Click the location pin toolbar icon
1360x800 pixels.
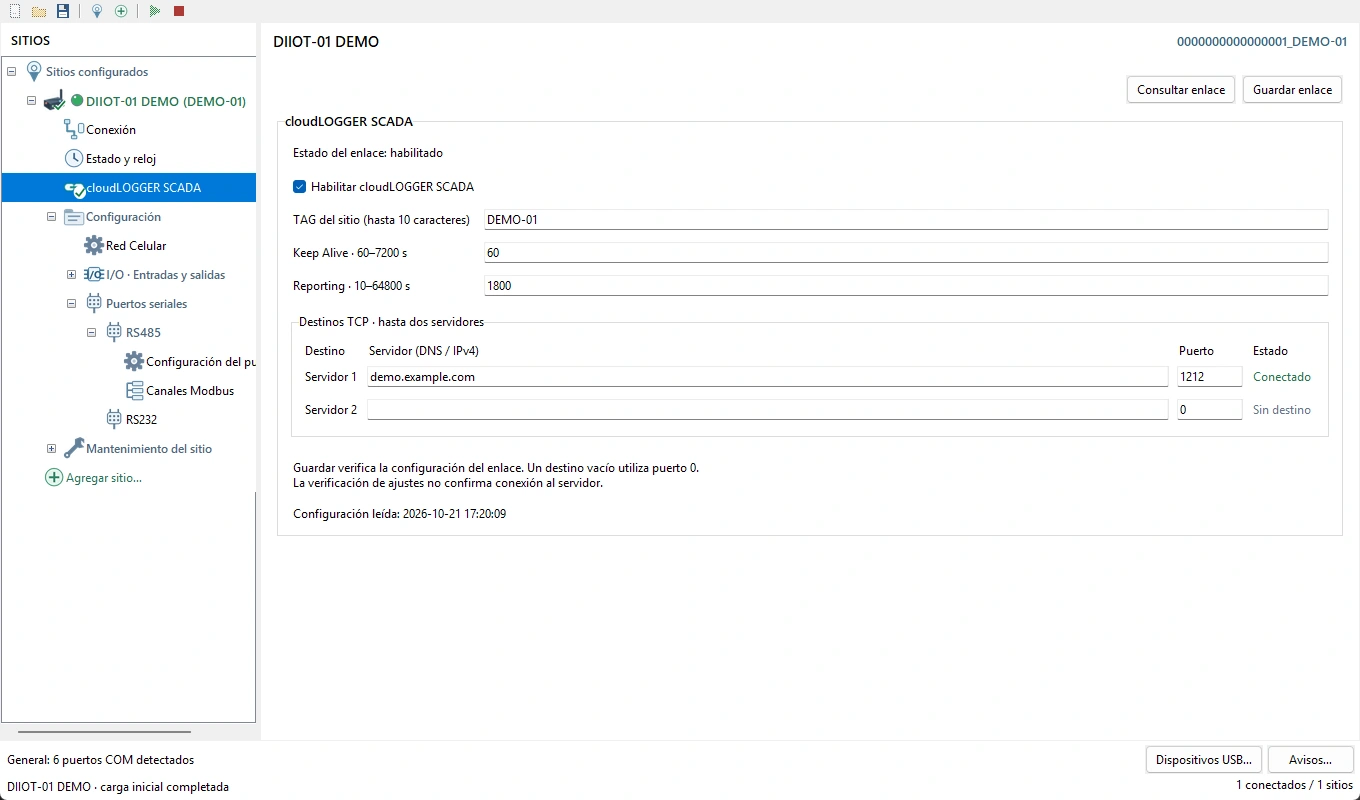[x=97, y=11]
